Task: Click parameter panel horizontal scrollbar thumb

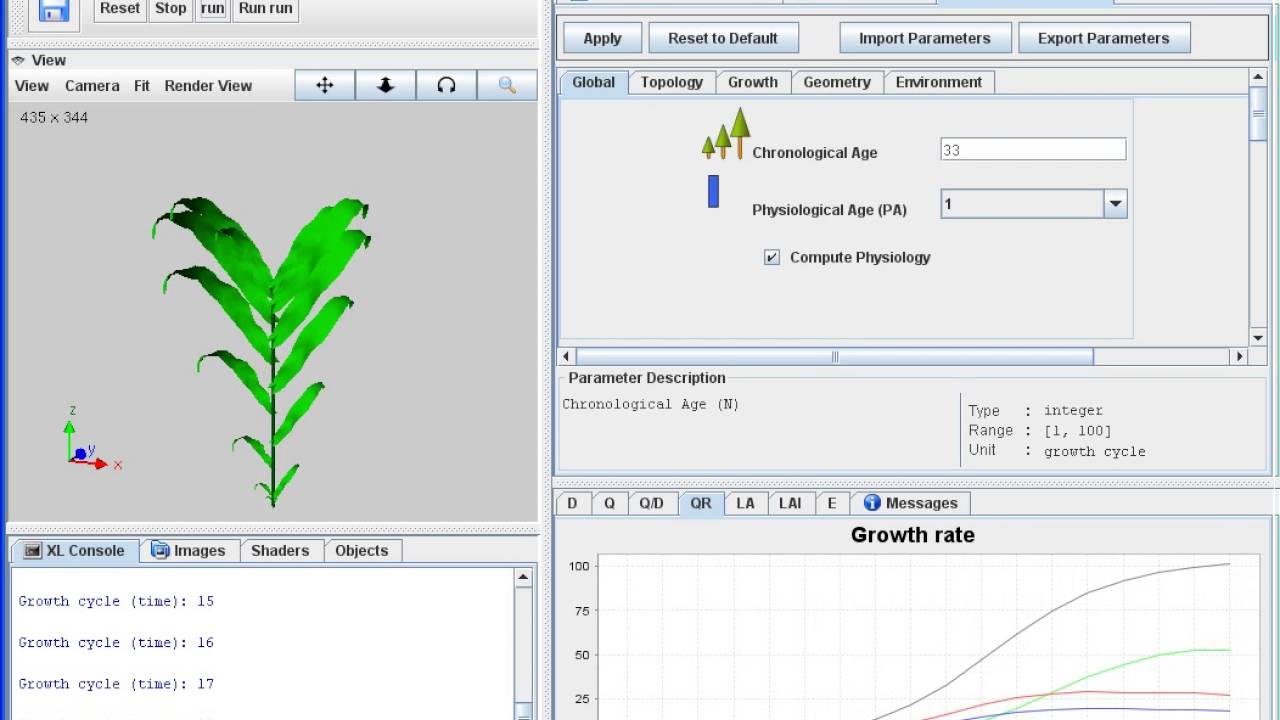Action: pyautogui.click(x=835, y=357)
